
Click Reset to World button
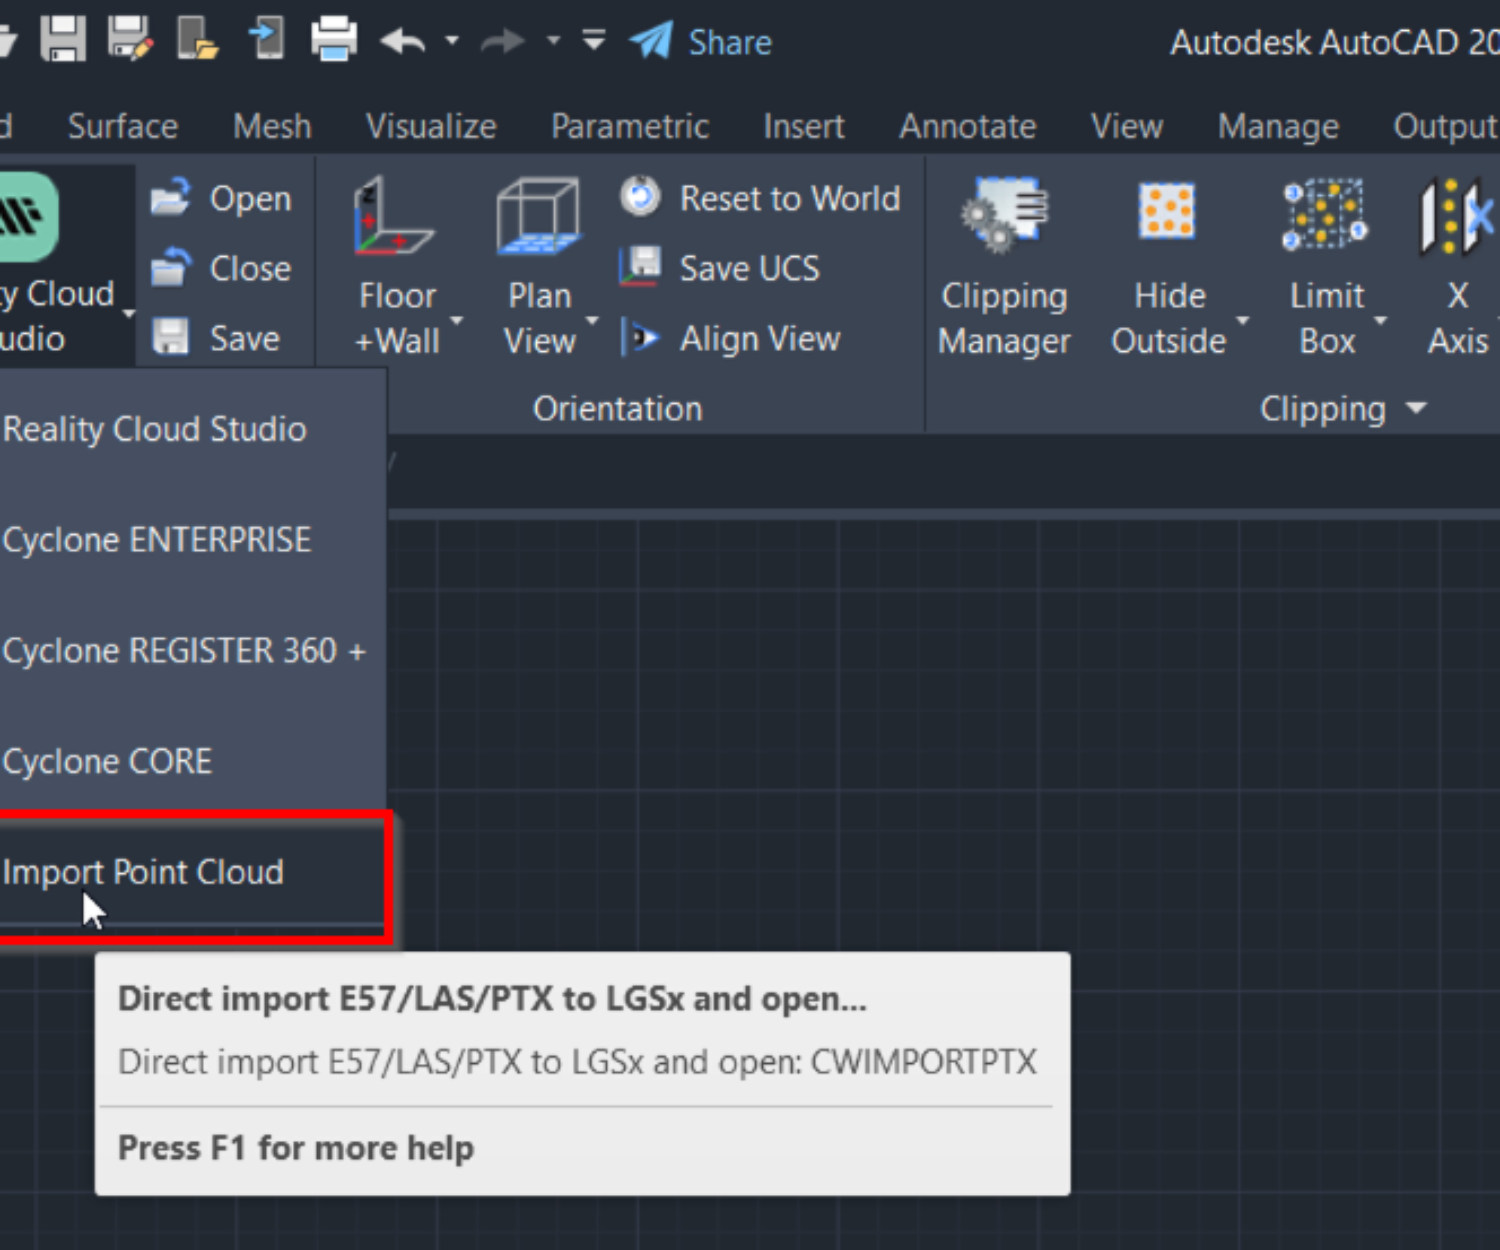(x=762, y=198)
